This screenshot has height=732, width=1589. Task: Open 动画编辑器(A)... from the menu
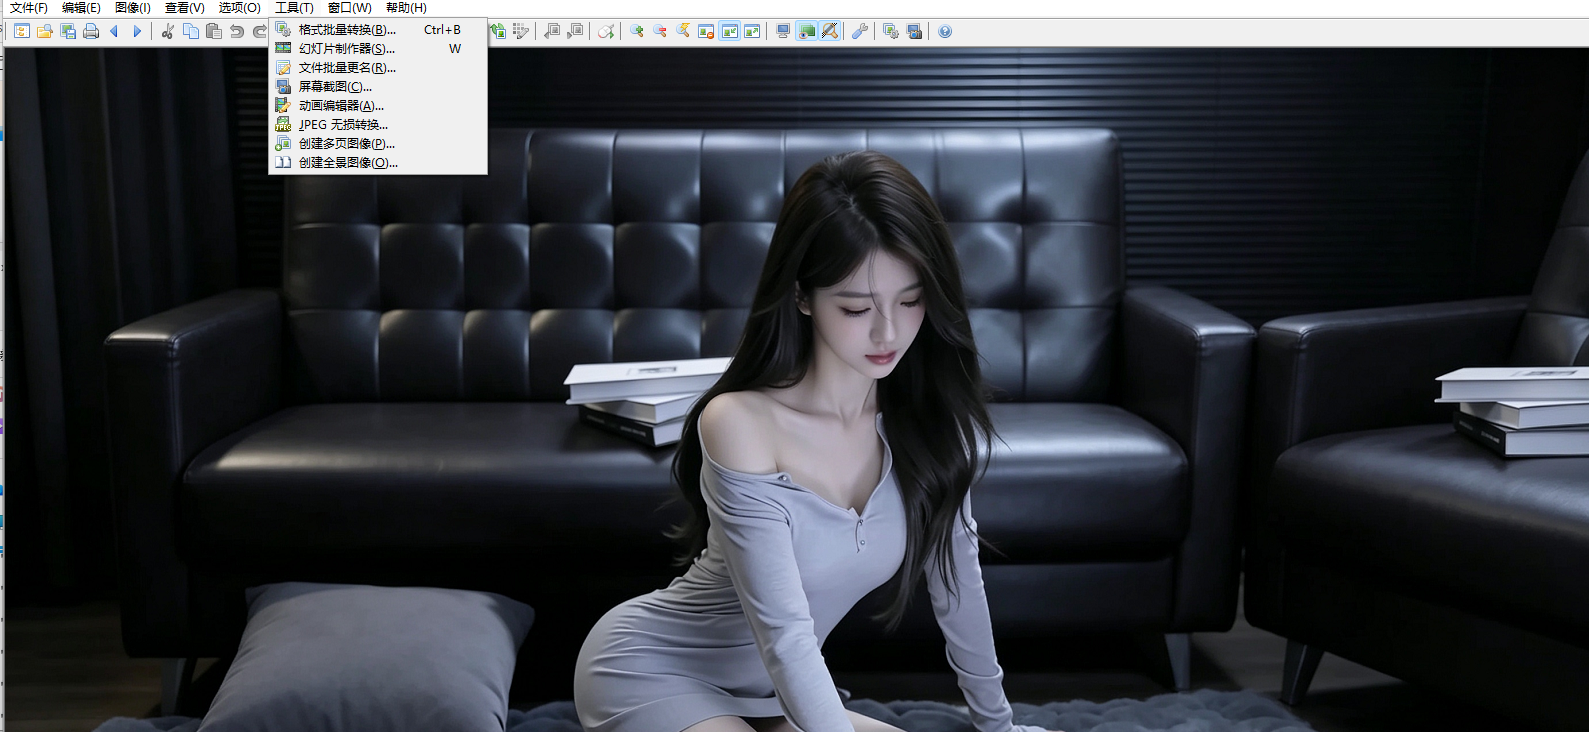pyautogui.click(x=378, y=106)
